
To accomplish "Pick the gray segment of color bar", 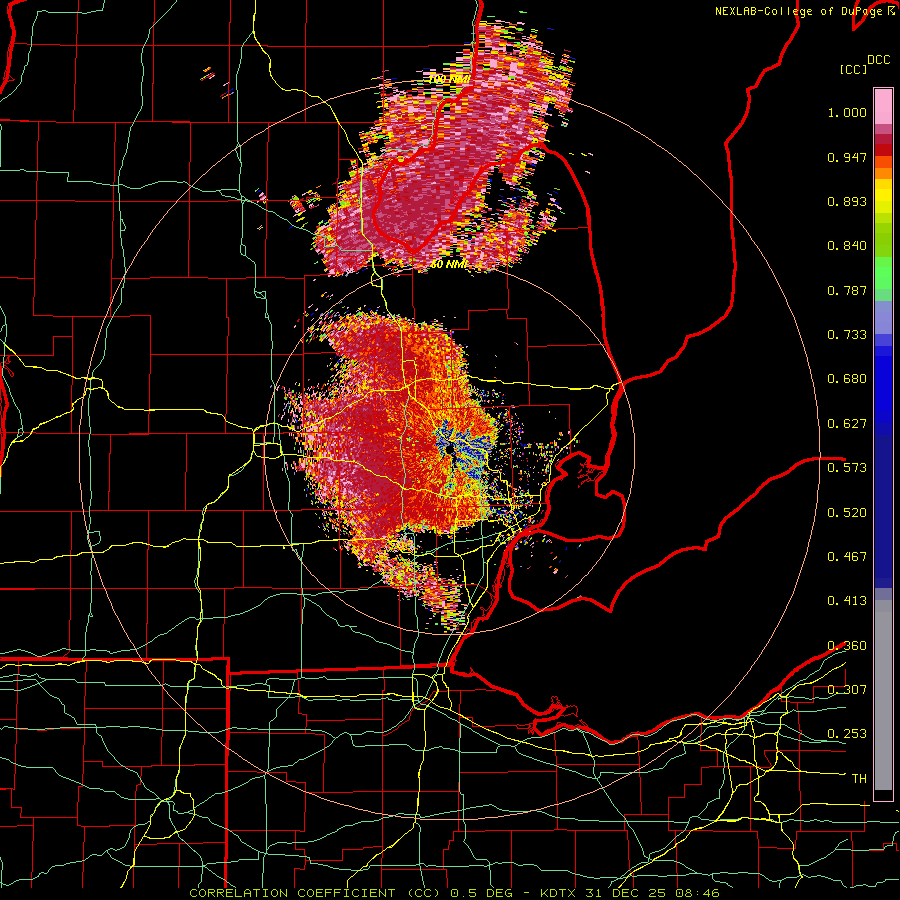I will coord(883,695).
